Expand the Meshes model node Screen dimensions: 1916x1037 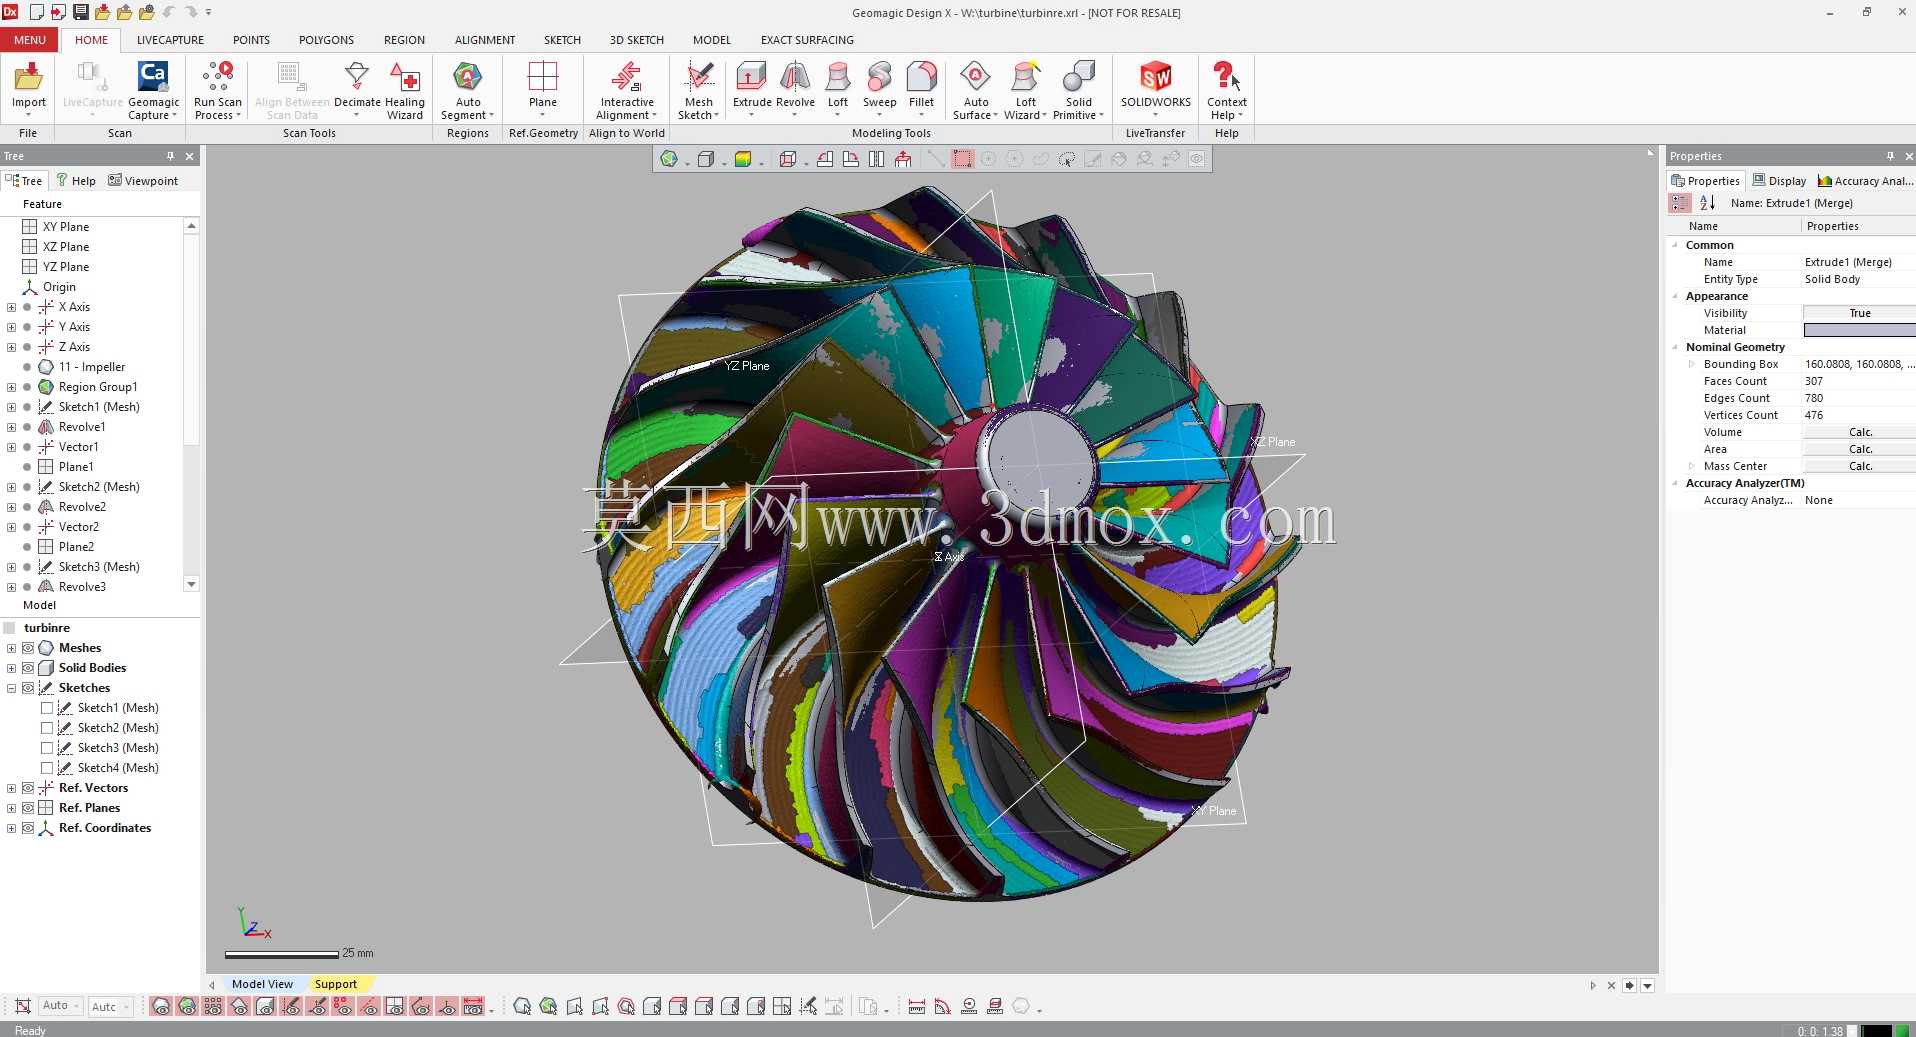11,648
